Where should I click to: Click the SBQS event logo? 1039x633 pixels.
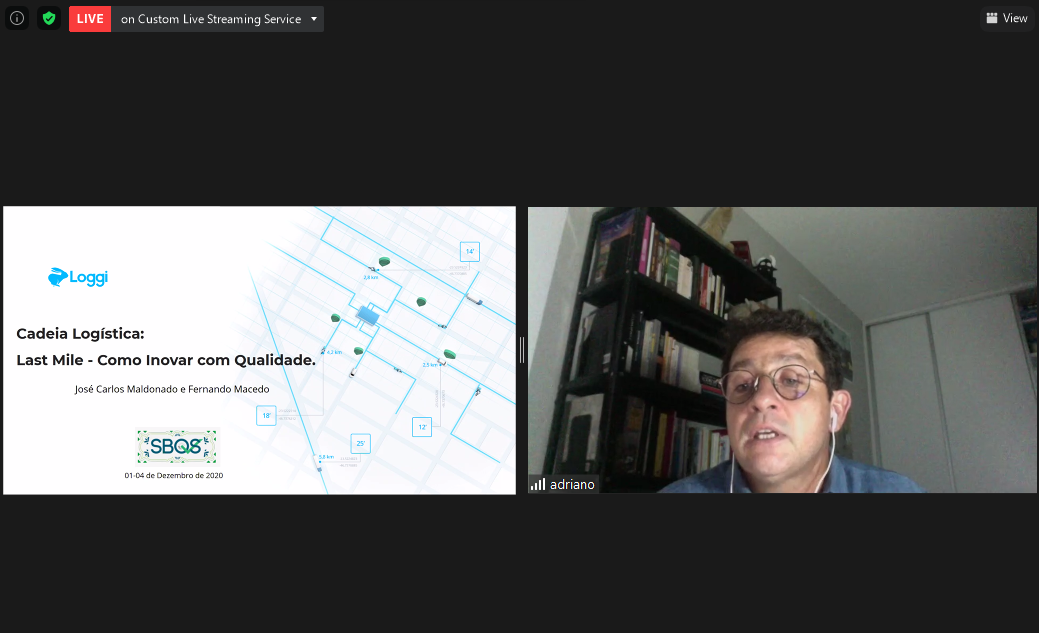point(176,447)
